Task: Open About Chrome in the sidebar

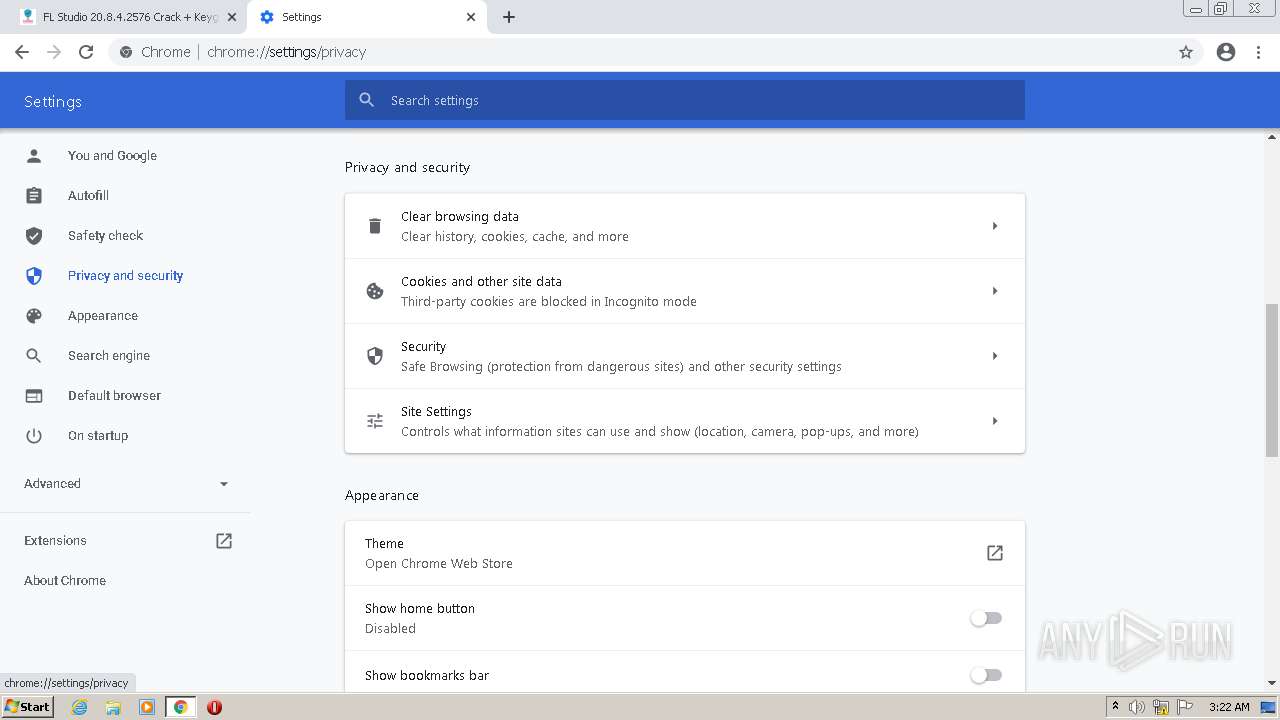Action: (65, 580)
